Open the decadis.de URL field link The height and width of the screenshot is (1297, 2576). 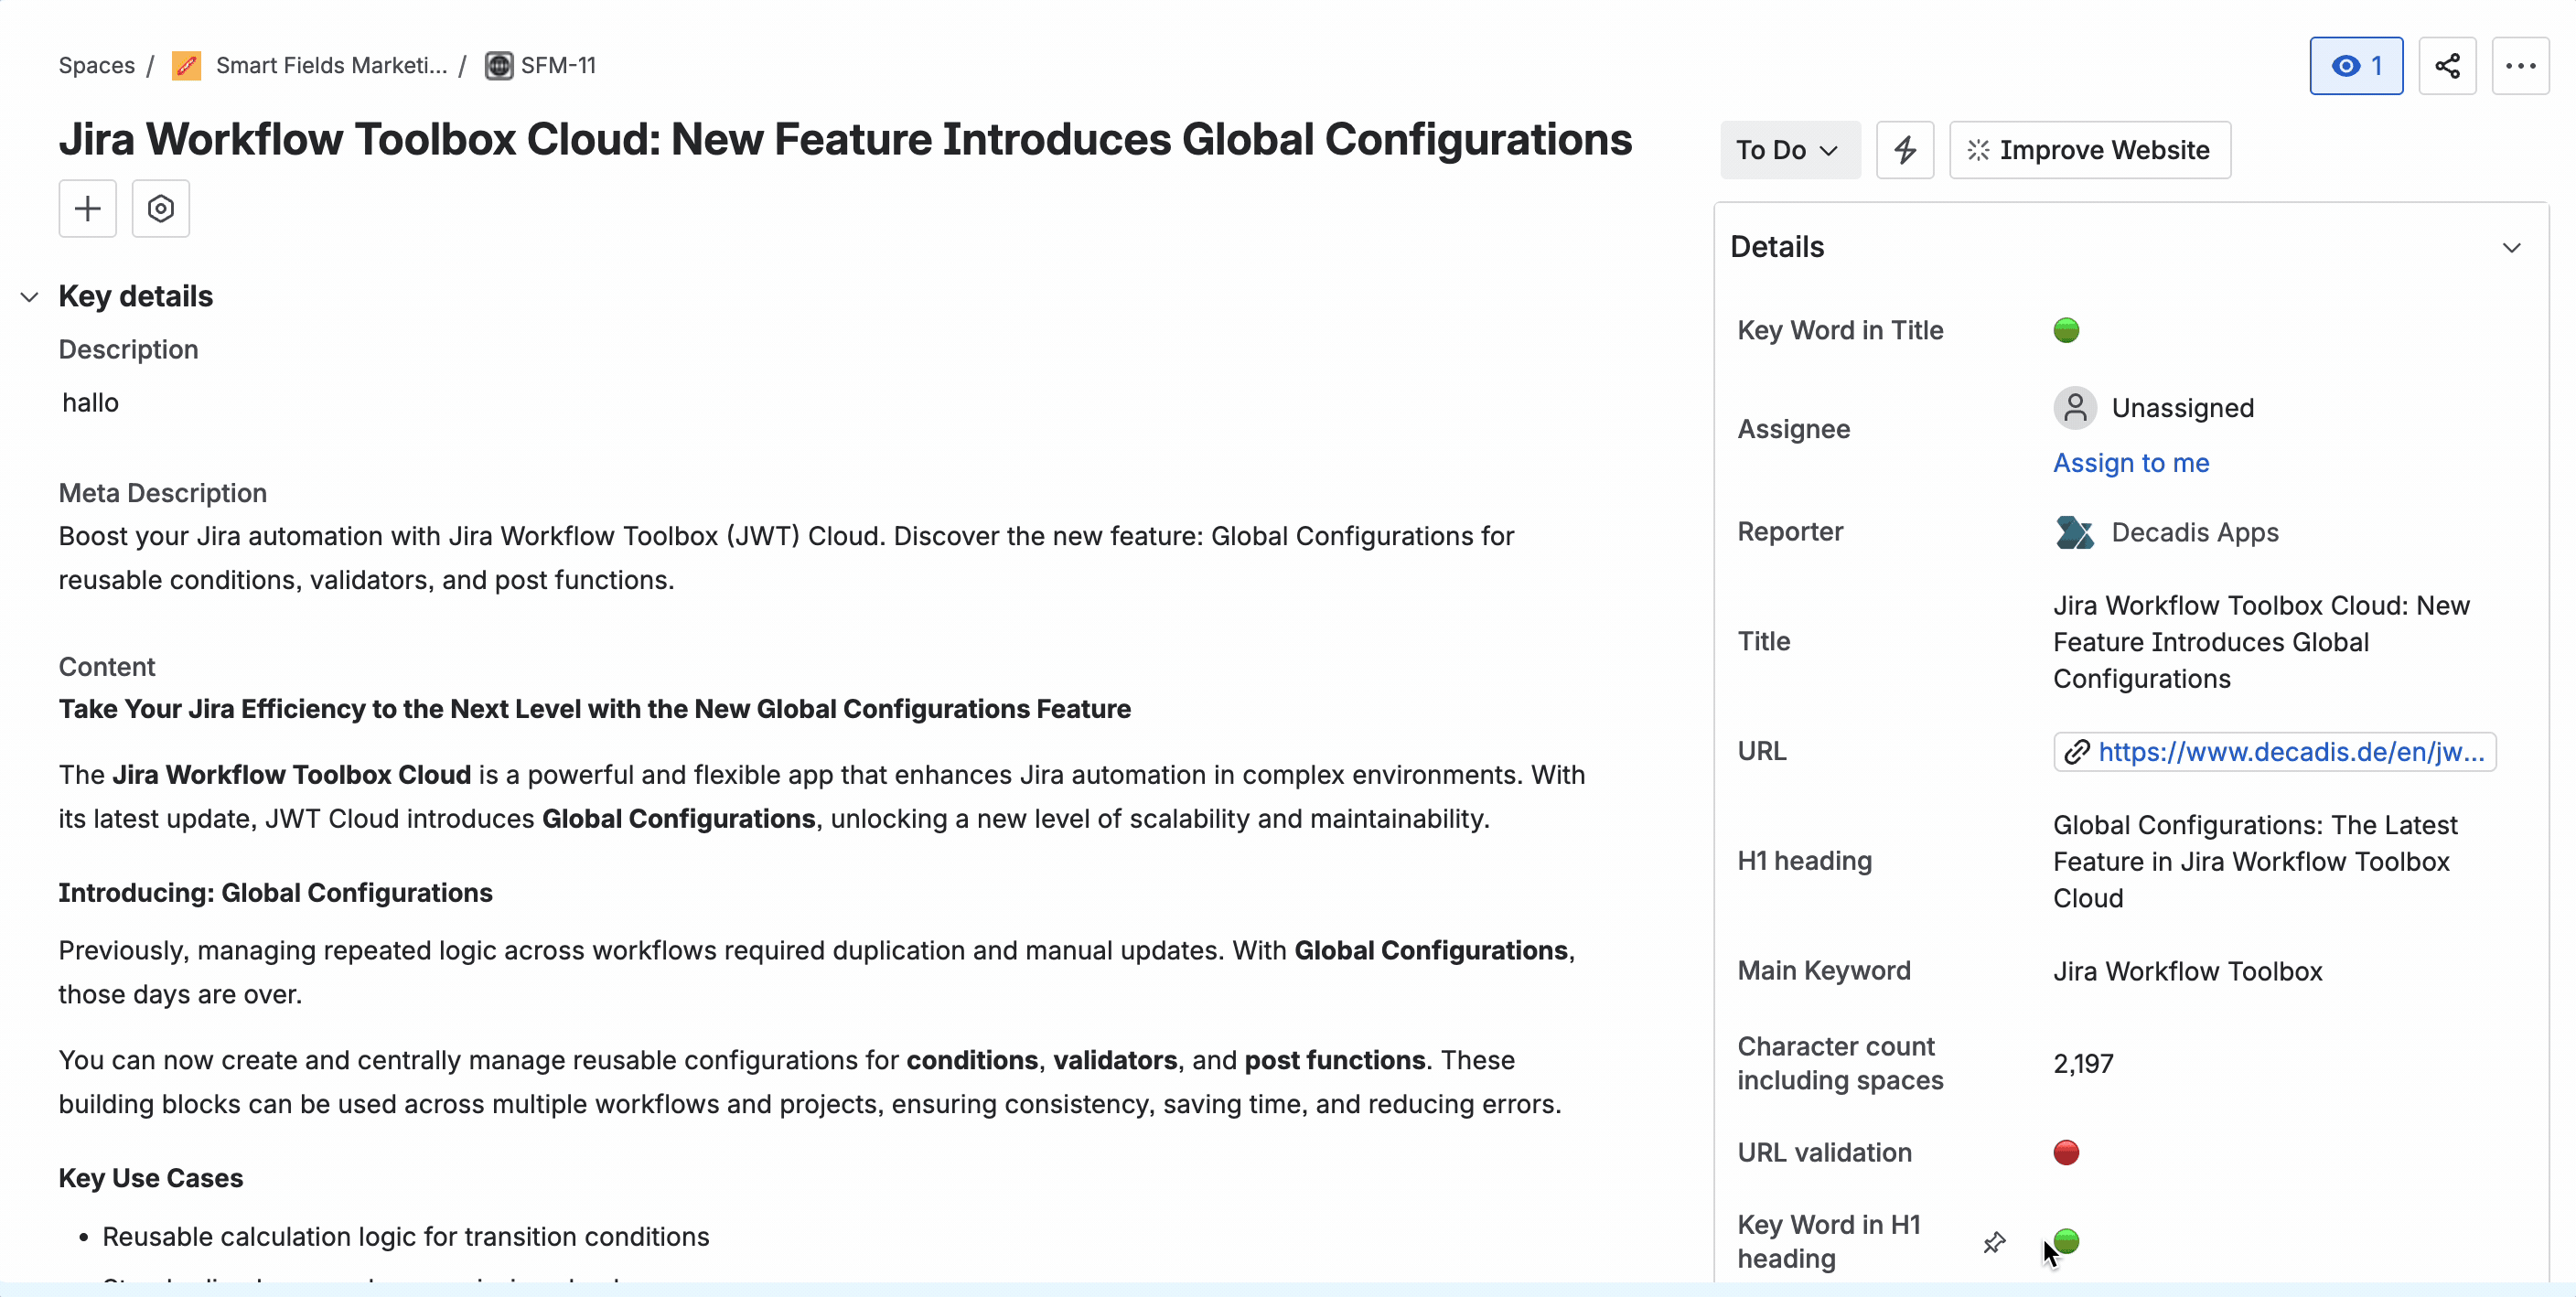pyautogui.click(x=2289, y=752)
